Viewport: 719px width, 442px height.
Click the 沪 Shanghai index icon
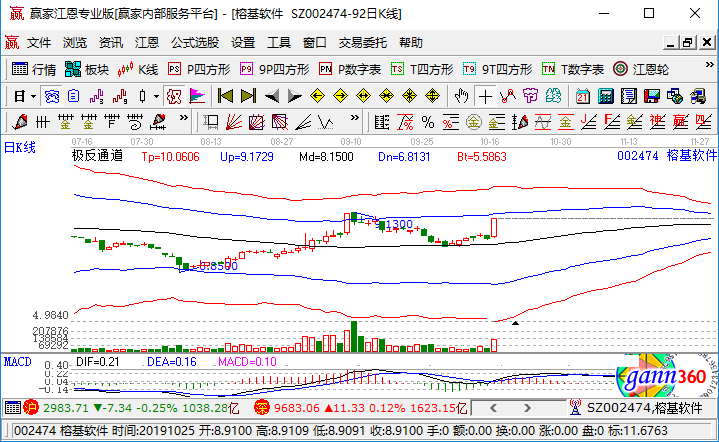pyautogui.click(x=31, y=408)
